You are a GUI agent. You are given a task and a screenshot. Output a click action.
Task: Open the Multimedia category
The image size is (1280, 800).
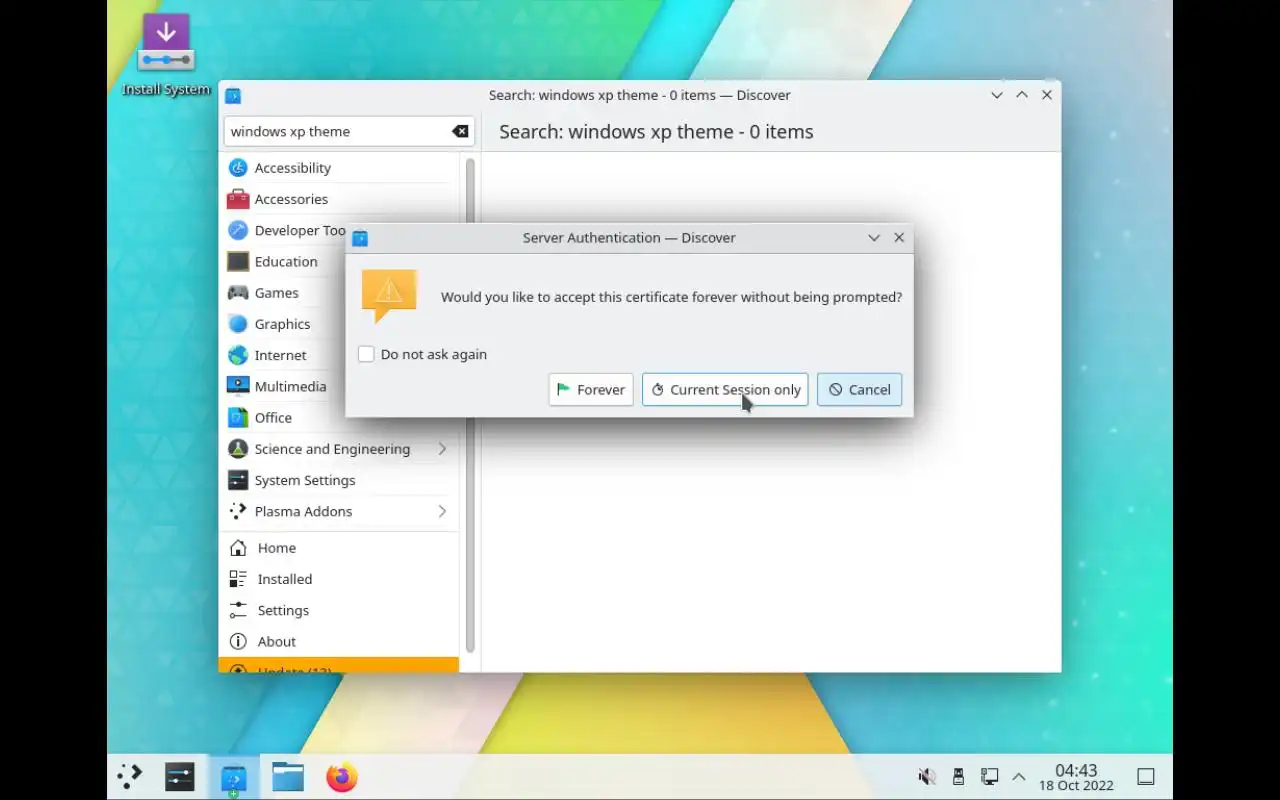339,386
